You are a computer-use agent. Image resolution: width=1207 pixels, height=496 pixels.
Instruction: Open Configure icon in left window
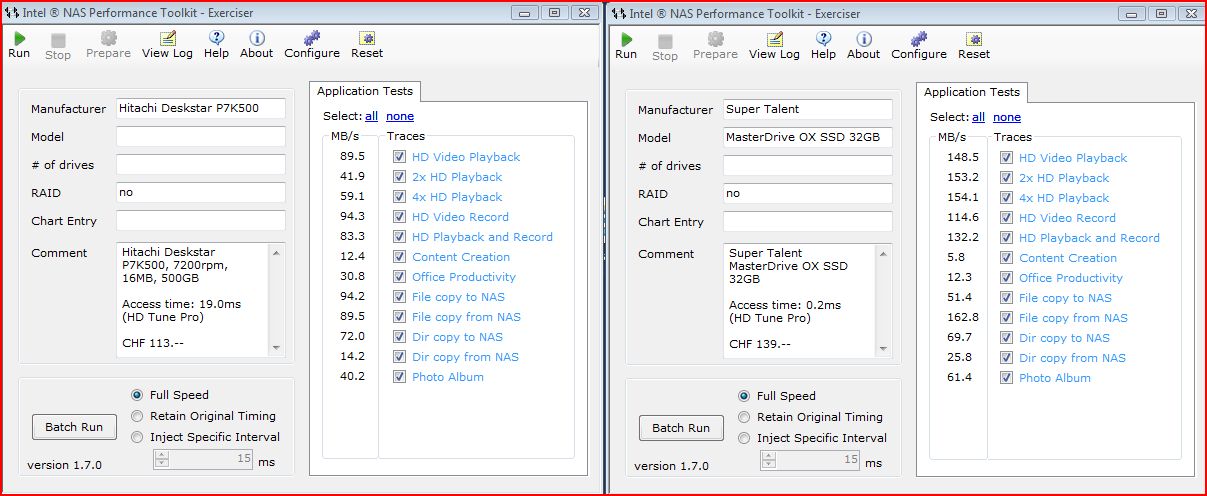(x=312, y=38)
